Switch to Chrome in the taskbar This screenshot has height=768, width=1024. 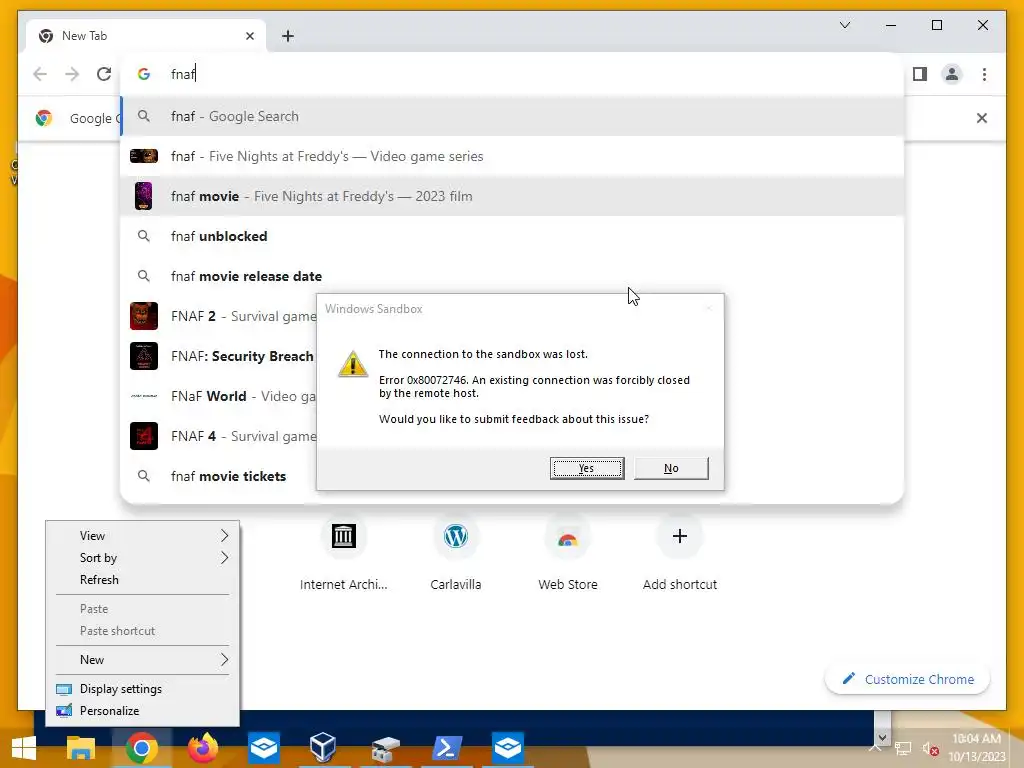[142, 748]
